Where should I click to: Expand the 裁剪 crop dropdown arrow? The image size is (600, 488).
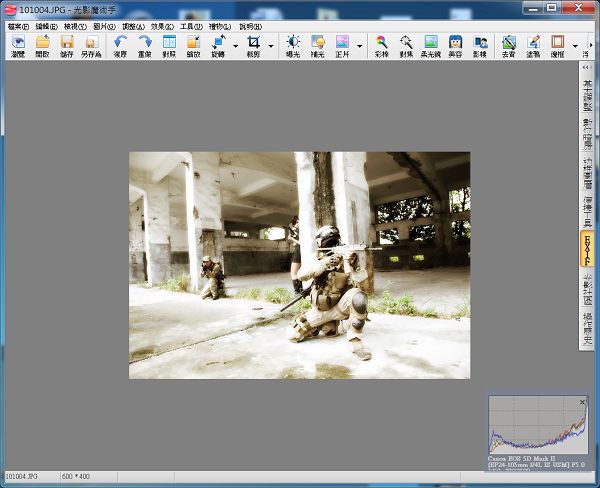[x=271, y=46]
